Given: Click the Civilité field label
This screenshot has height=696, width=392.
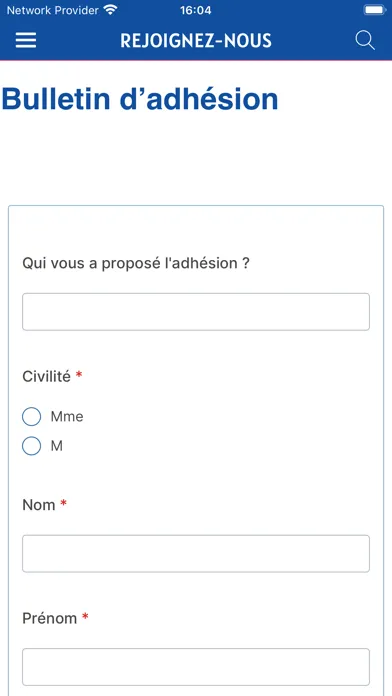Looking at the screenshot, I should [47, 376].
